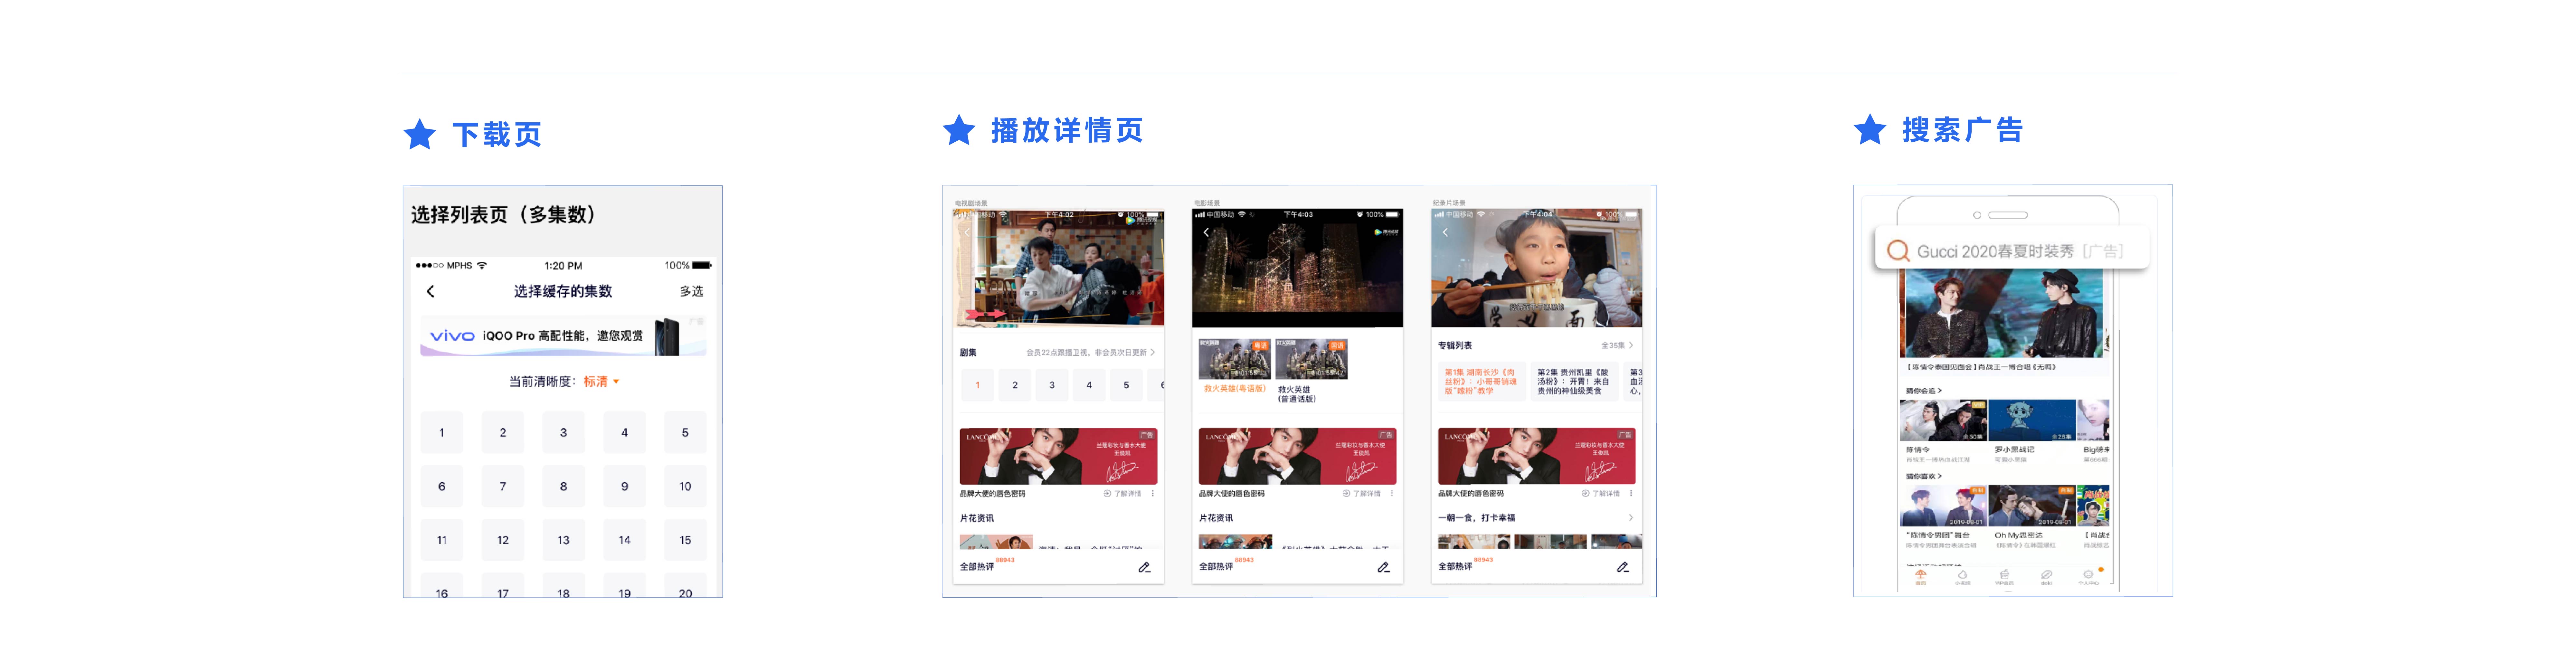Select episode 8 for caching
This screenshot has width=2576, height=671.
563,486
